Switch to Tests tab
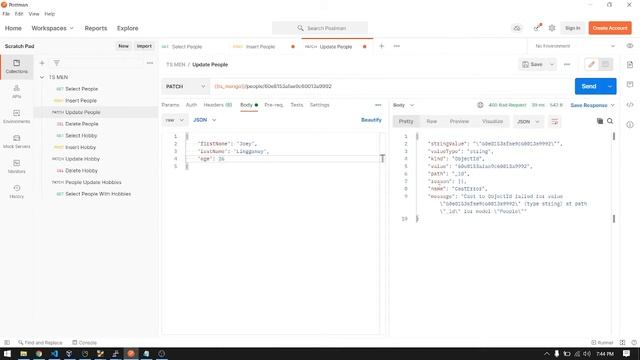This screenshot has height=360, width=640. point(297,105)
